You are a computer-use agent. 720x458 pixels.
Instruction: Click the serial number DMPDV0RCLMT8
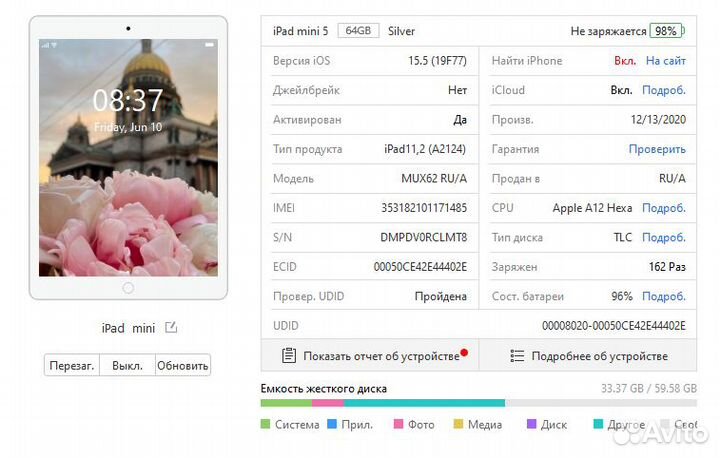coord(423,237)
